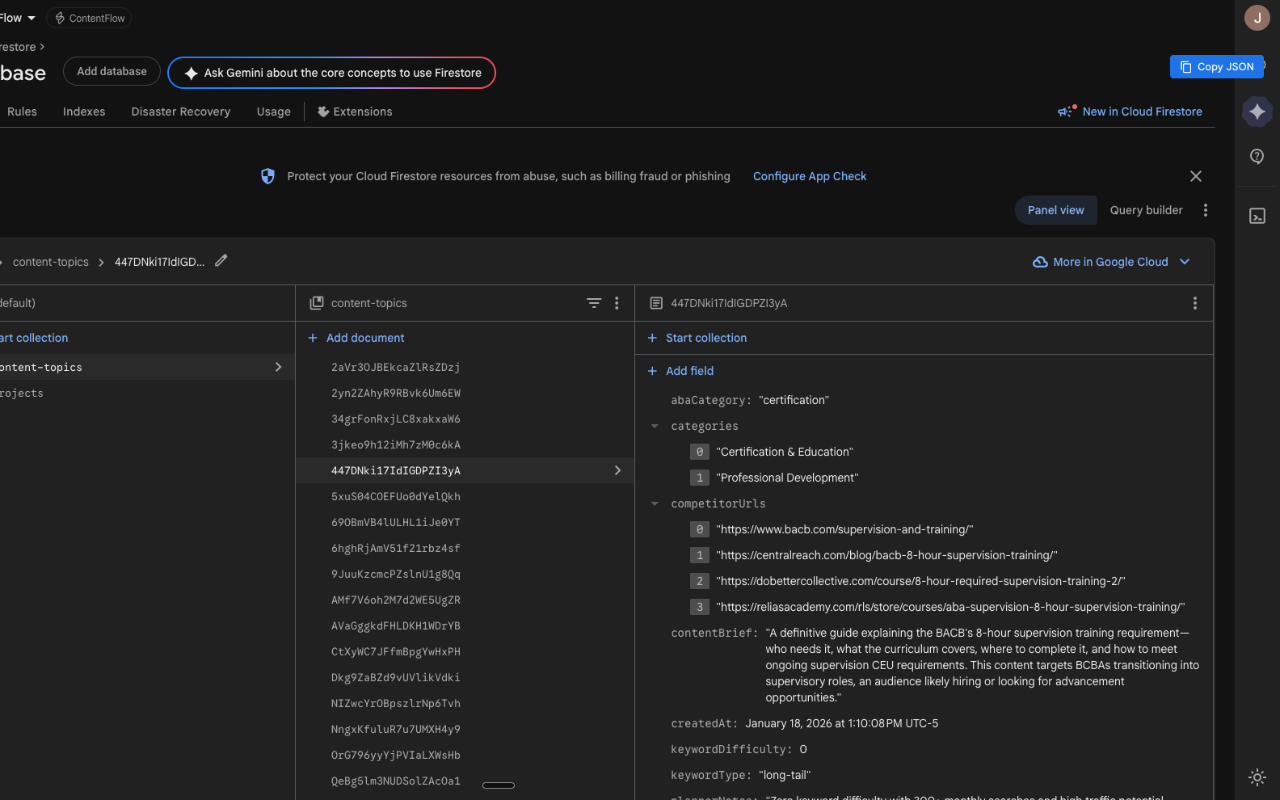The height and width of the screenshot is (800, 1280).
Task: Click the Gemini sparkle in Ask Gemini button
Action: [x=191, y=73]
